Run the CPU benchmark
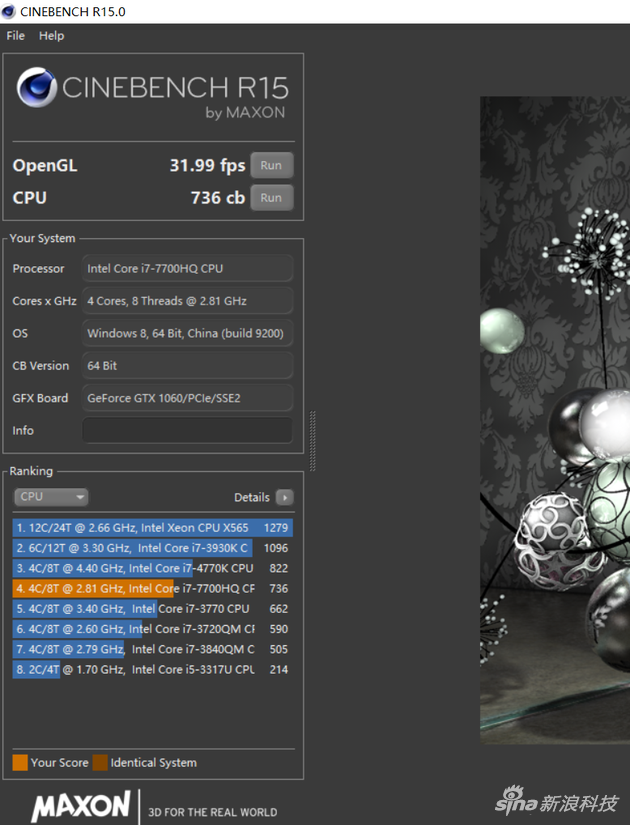The width and height of the screenshot is (630, 825). 272,198
